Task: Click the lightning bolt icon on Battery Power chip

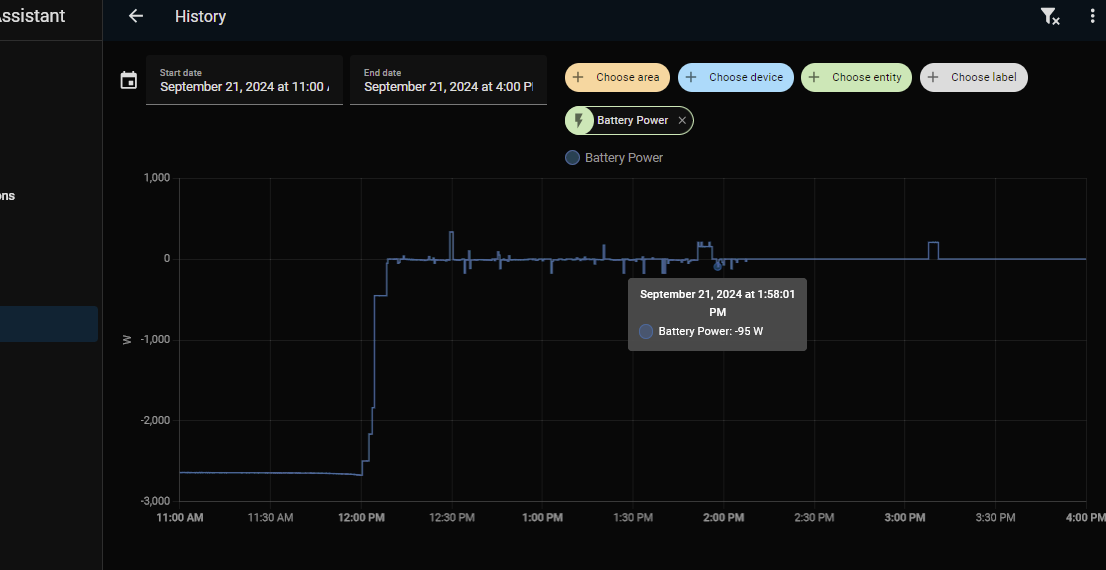Action: (579, 121)
